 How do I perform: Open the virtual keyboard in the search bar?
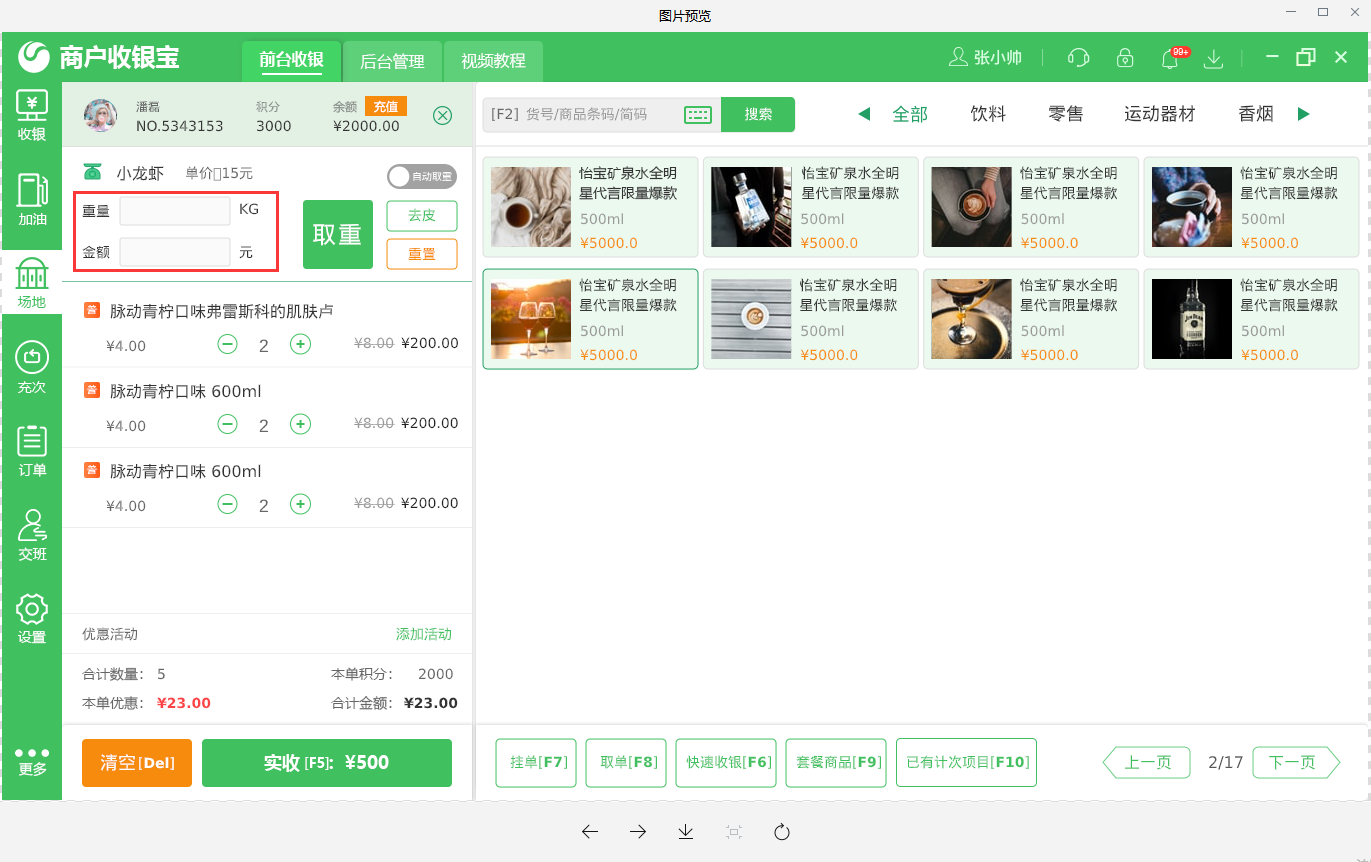tap(698, 114)
